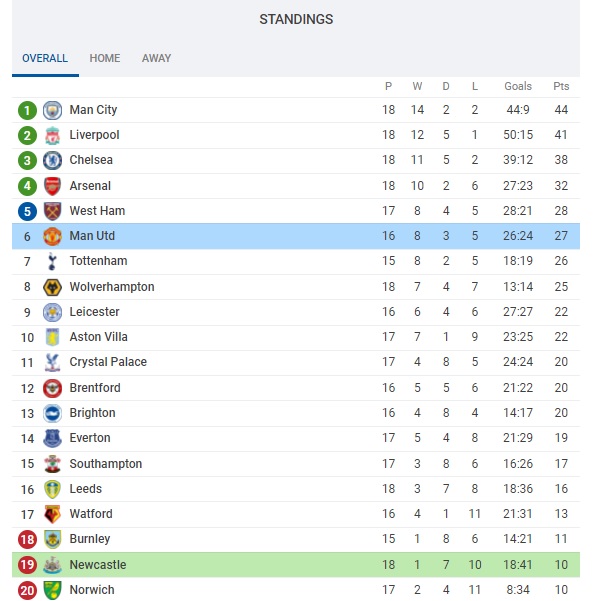Switch to the Home standings tab

coord(105,58)
